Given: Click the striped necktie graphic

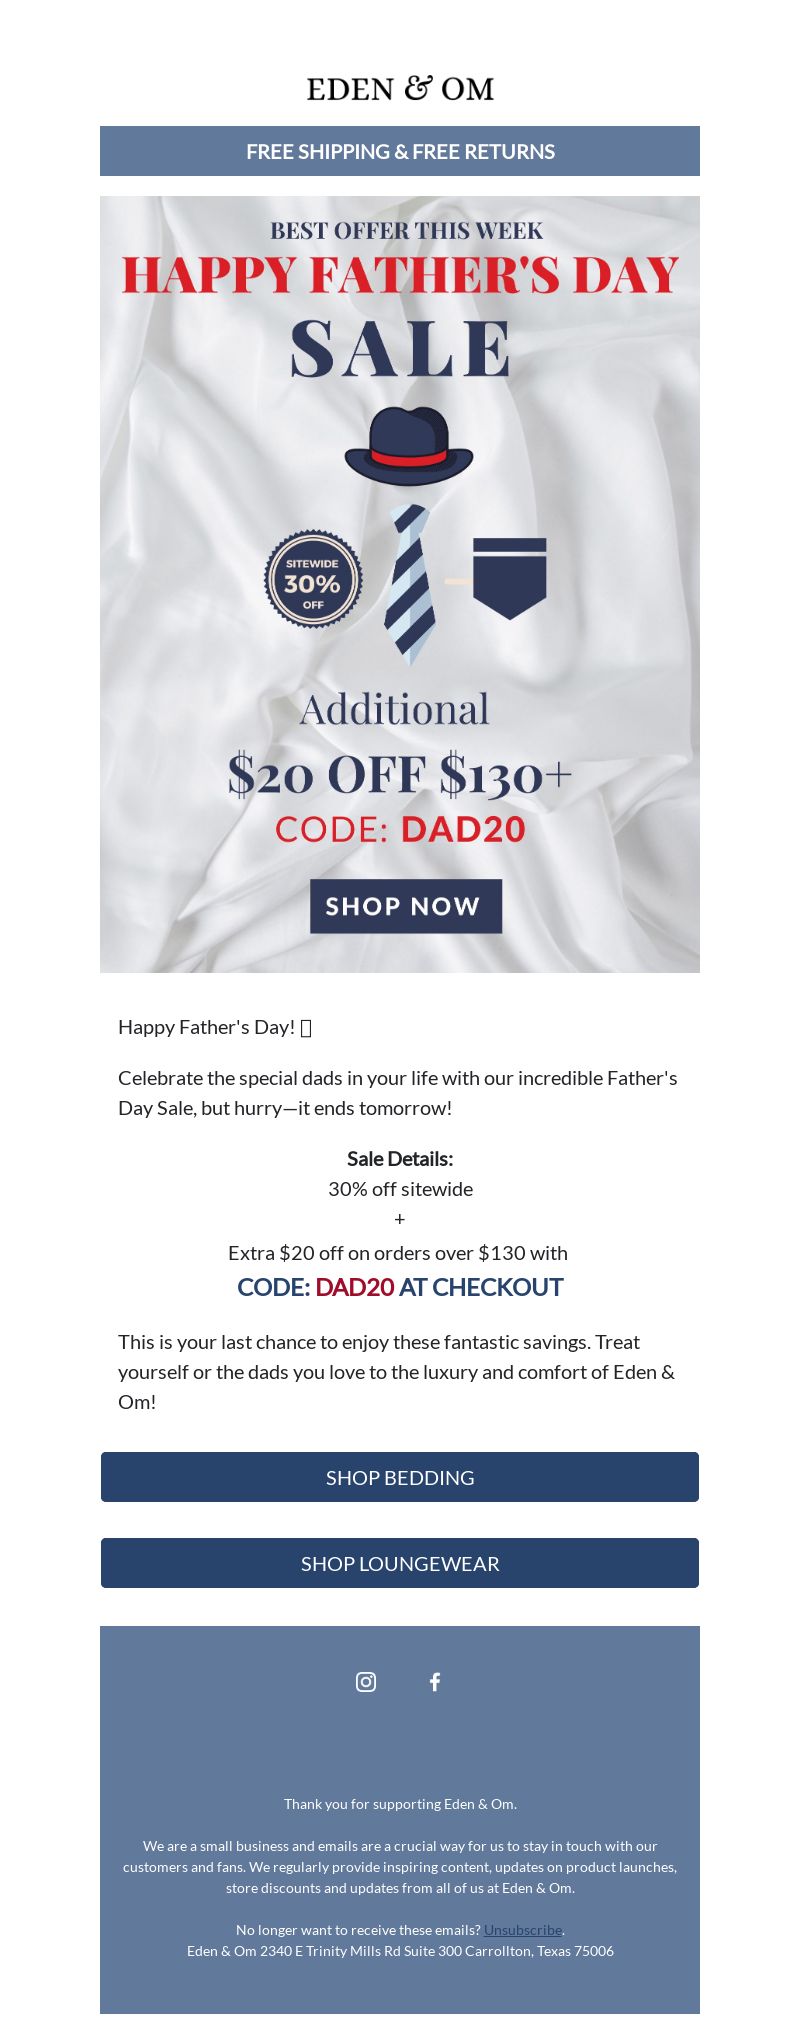Looking at the screenshot, I should 410,585.
